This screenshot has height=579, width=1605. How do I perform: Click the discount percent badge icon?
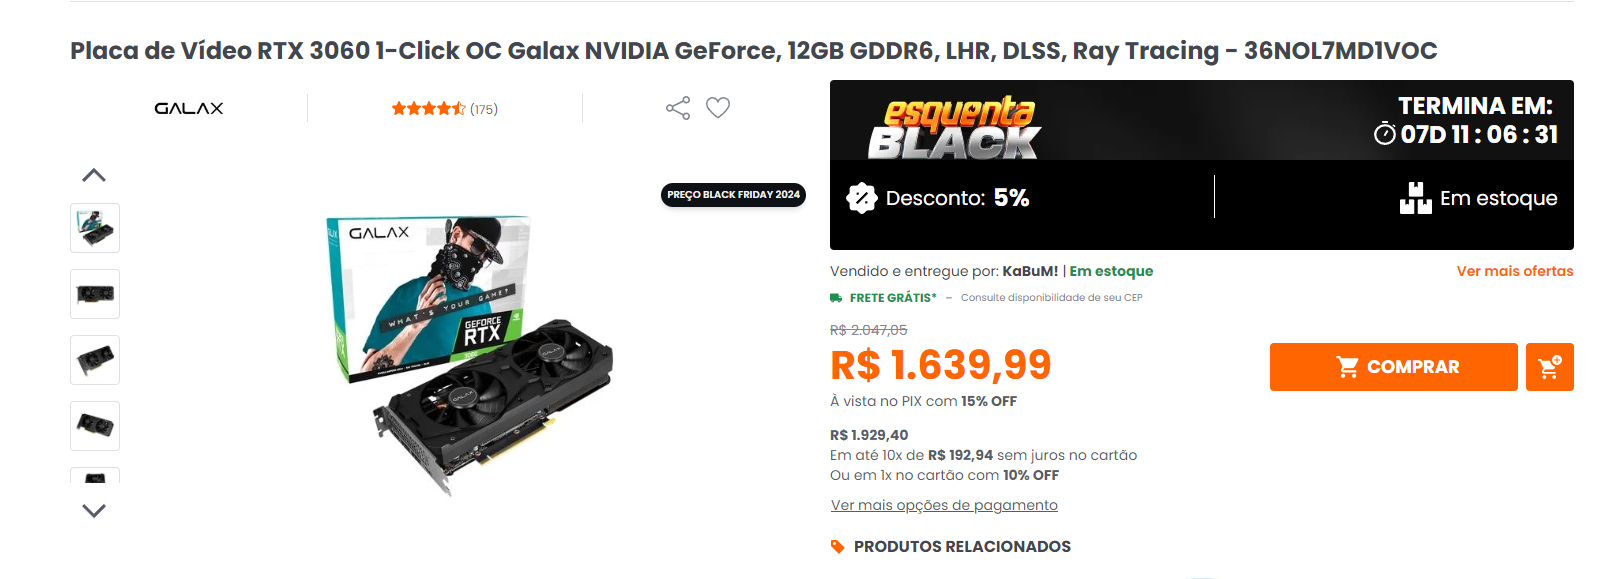coord(861,198)
